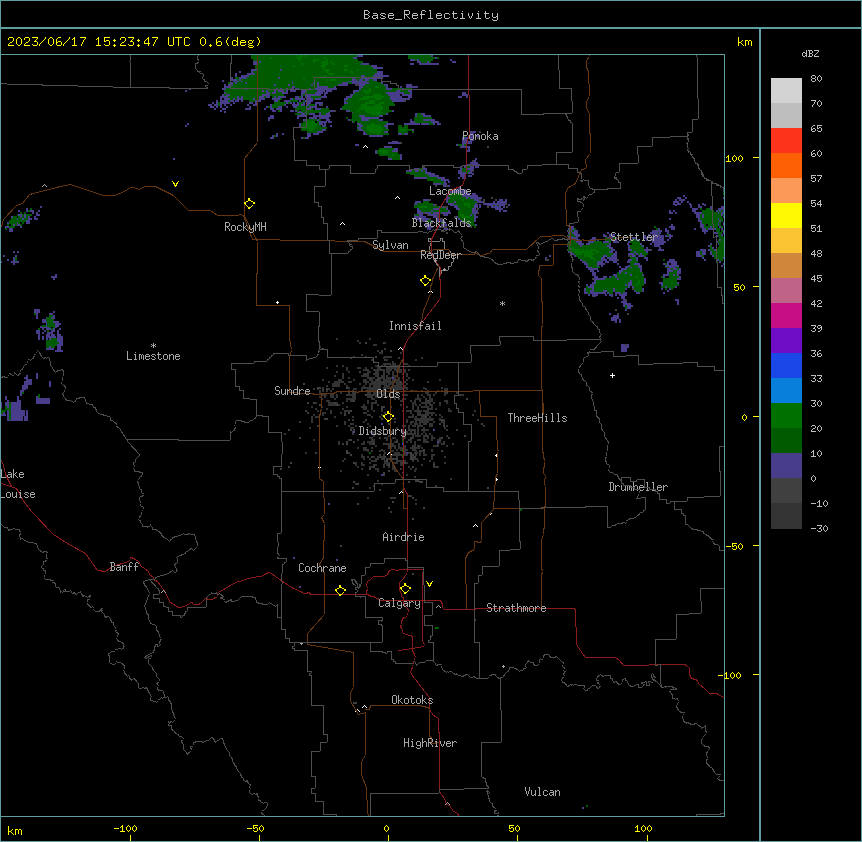Click the dBZ legend heading
The height and width of the screenshot is (842, 862).
click(810, 53)
